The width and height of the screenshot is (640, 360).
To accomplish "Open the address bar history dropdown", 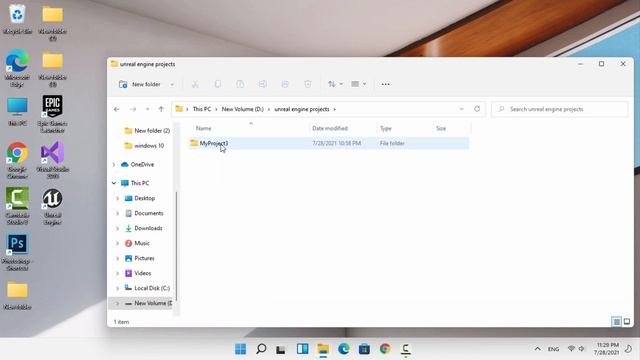I will pyautogui.click(x=462, y=109).
